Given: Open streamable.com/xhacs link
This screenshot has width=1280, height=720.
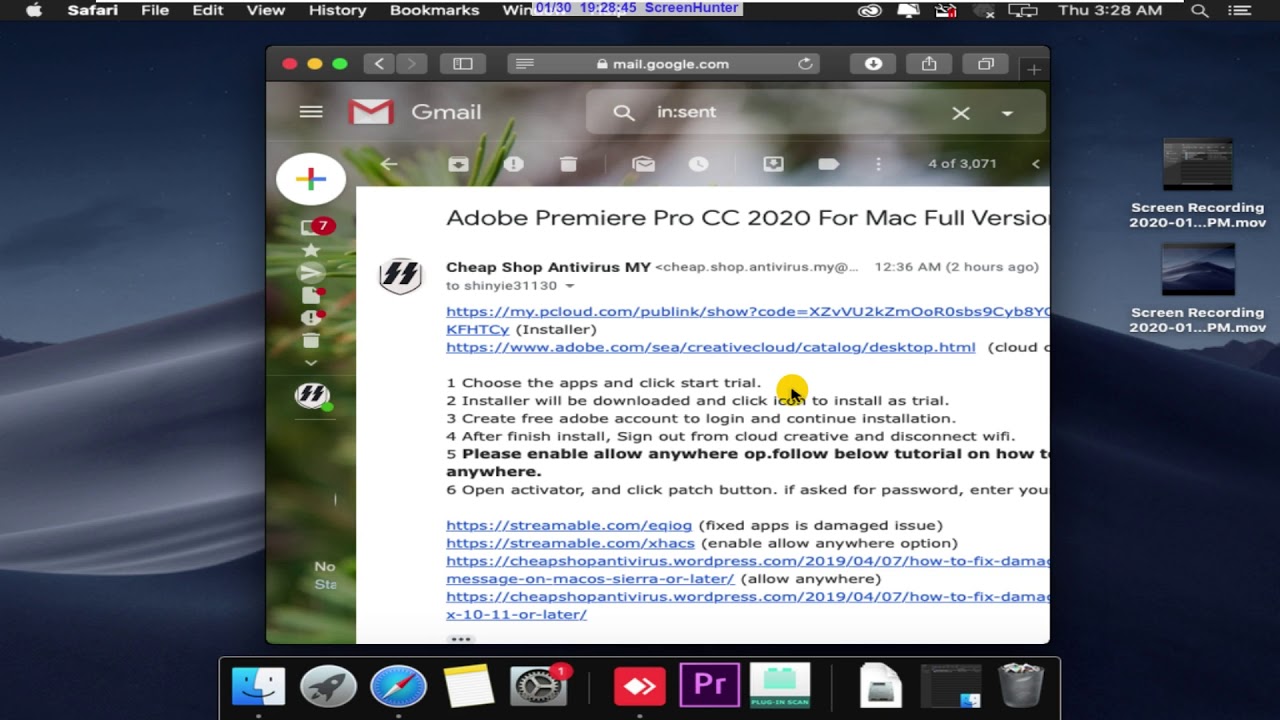Looking at the screenshot, I should click(570, 543).
